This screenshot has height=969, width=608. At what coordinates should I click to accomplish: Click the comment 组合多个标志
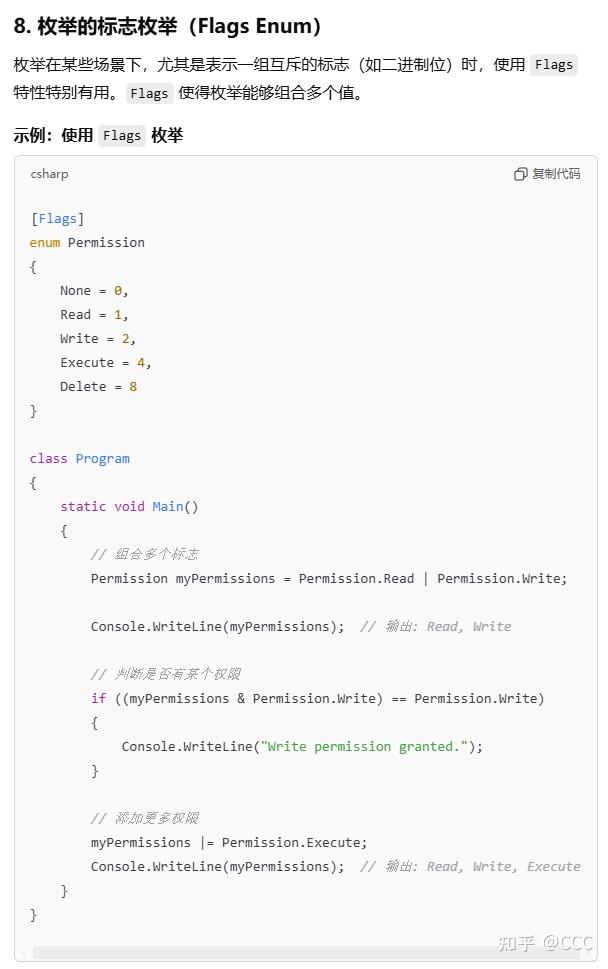click(x=144, y=554)
